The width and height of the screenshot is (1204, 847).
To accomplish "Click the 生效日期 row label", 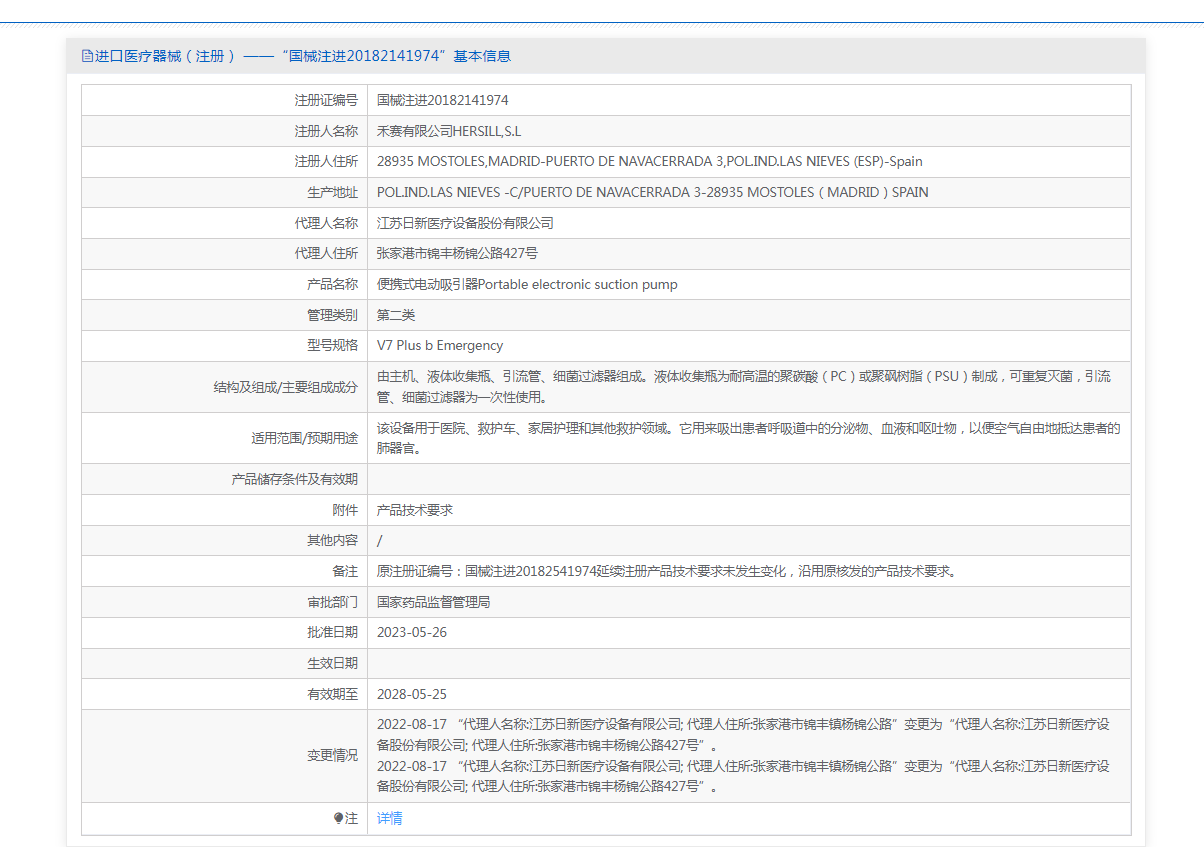I will click(x=332, y=663).
